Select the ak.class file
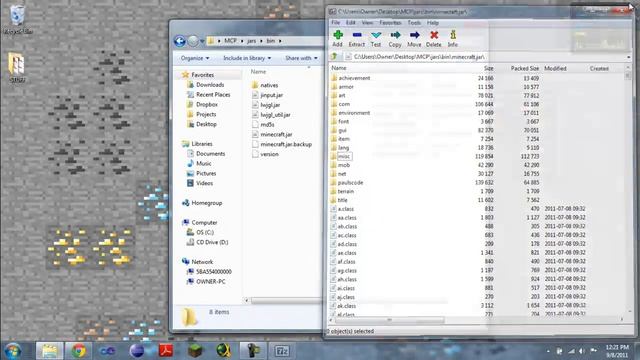The width and height of the screenshot is (640, 360). [x=347, y=306]
